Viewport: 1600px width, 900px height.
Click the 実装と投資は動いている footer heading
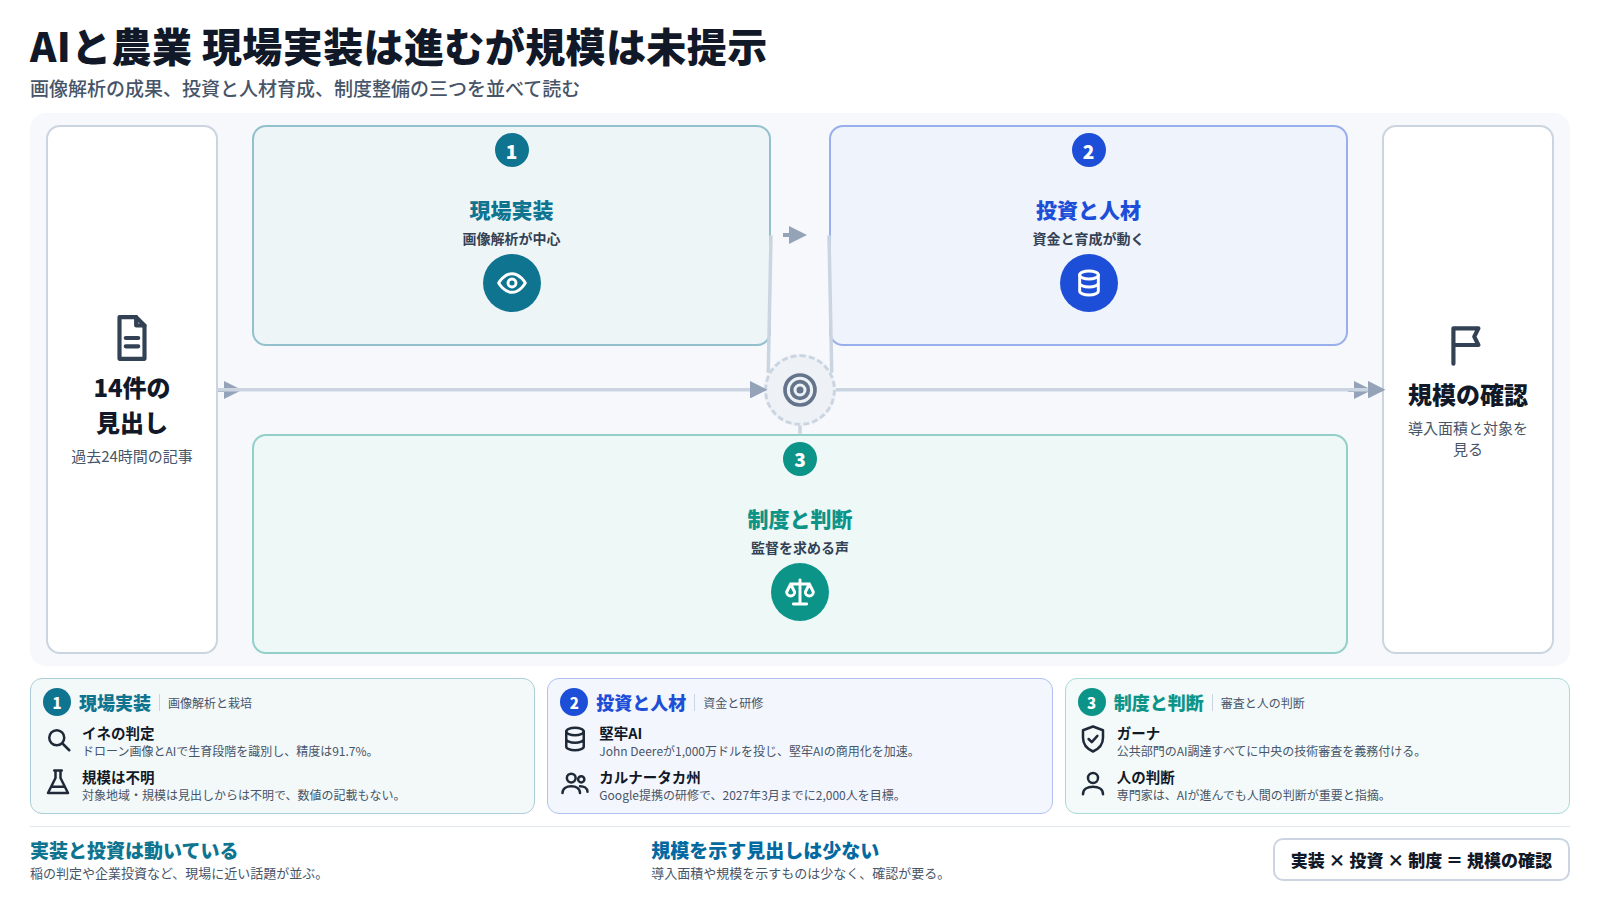point(134,851)
